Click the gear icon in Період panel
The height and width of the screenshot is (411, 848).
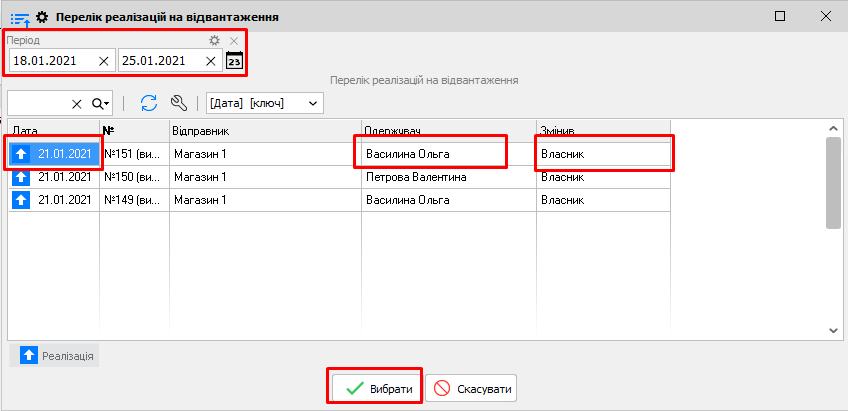(214, 41)
